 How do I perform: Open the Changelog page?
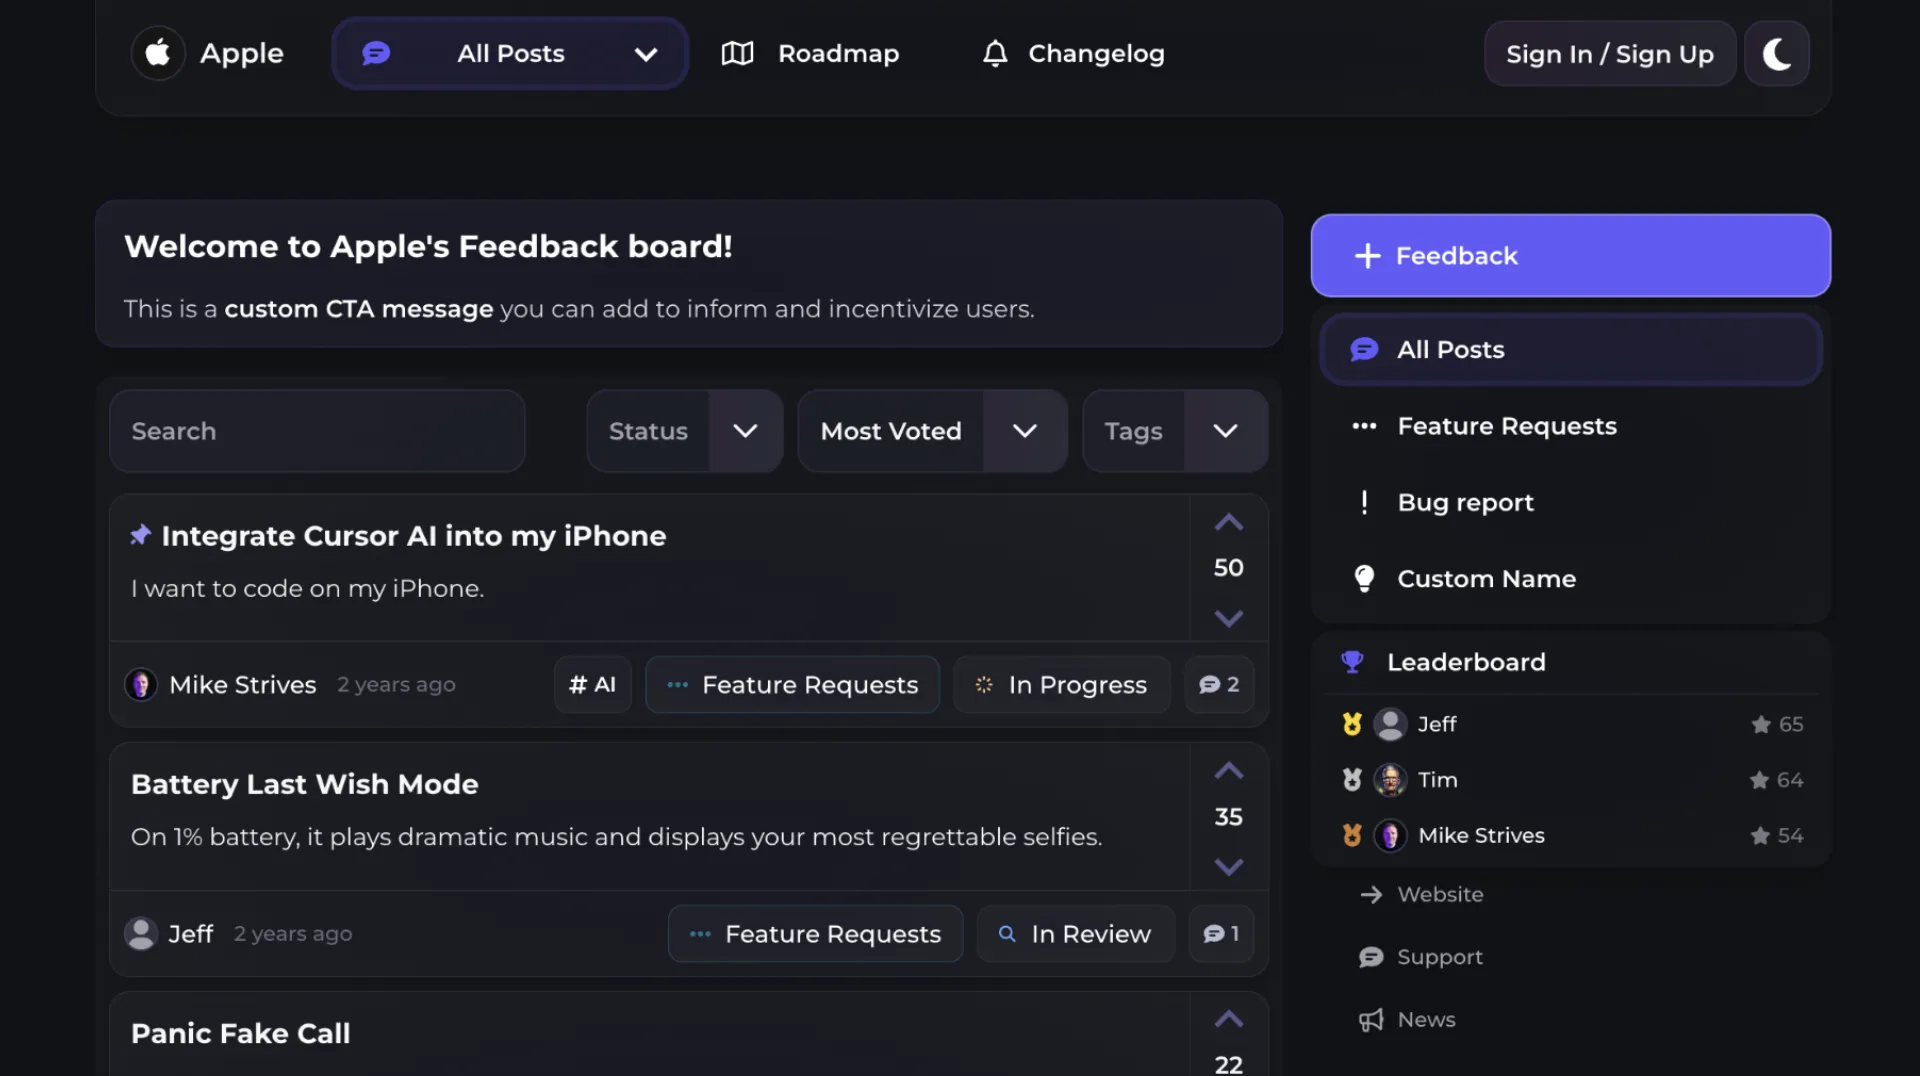coord(1073,54)
